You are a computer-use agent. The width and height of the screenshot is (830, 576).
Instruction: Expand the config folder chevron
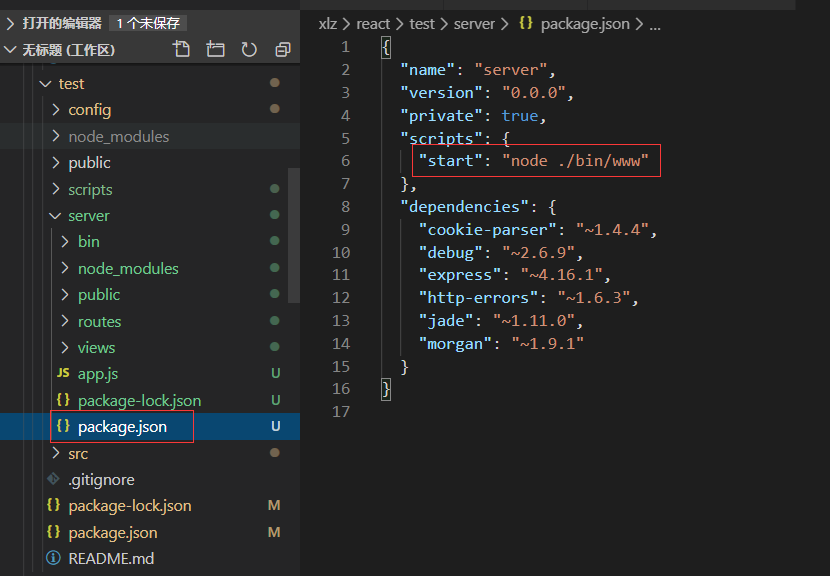point(56,110)
